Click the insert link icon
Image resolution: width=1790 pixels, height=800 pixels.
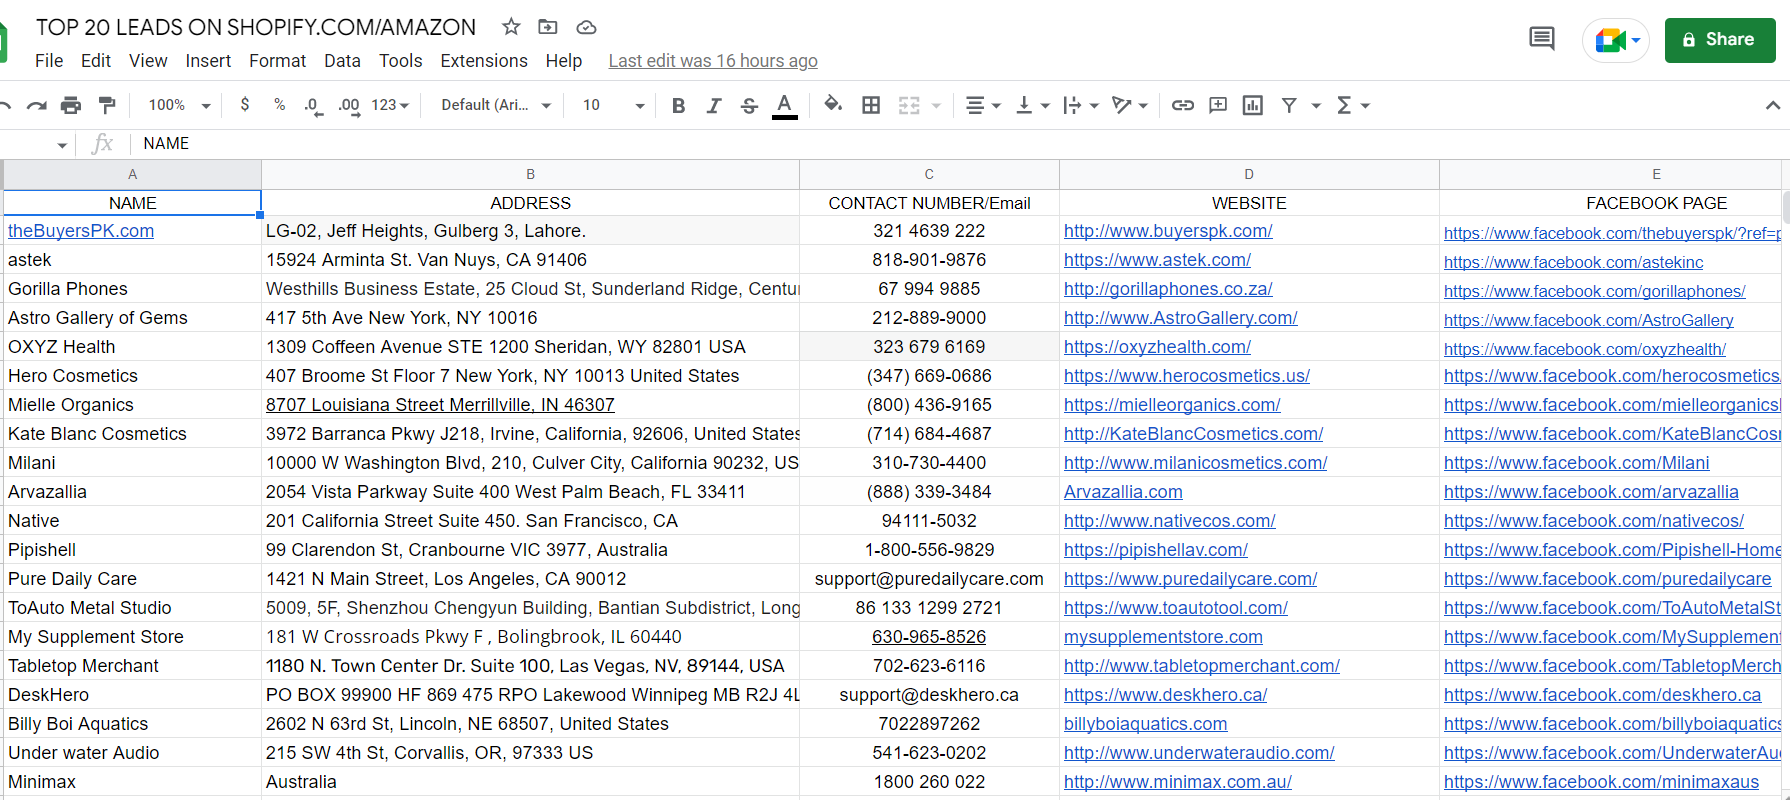click(1183, 105)
